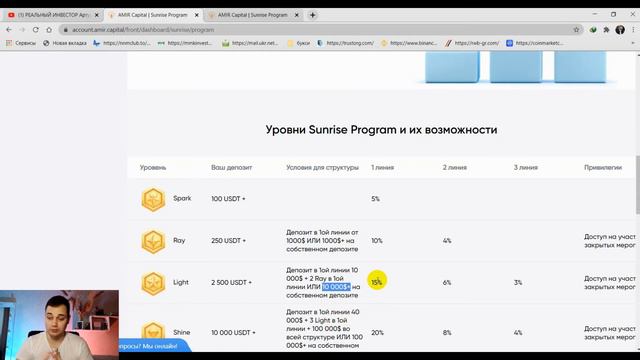The image size is (640, 360).
Task: Open the mmkinvest bookmark
Action: click(185, 43)
